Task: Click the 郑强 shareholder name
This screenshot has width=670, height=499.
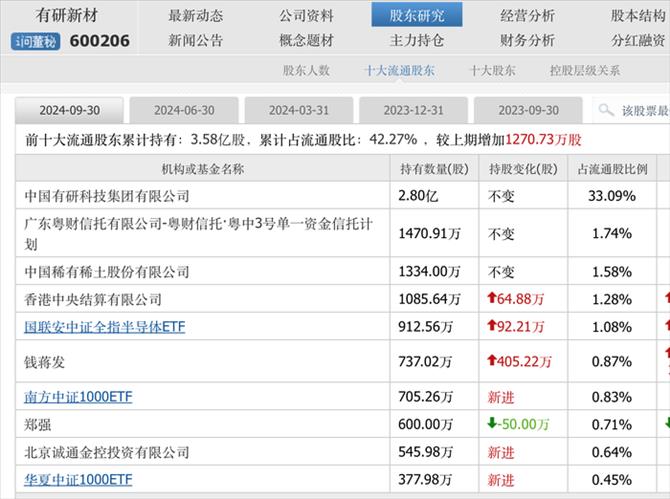Action: point(38,425)
